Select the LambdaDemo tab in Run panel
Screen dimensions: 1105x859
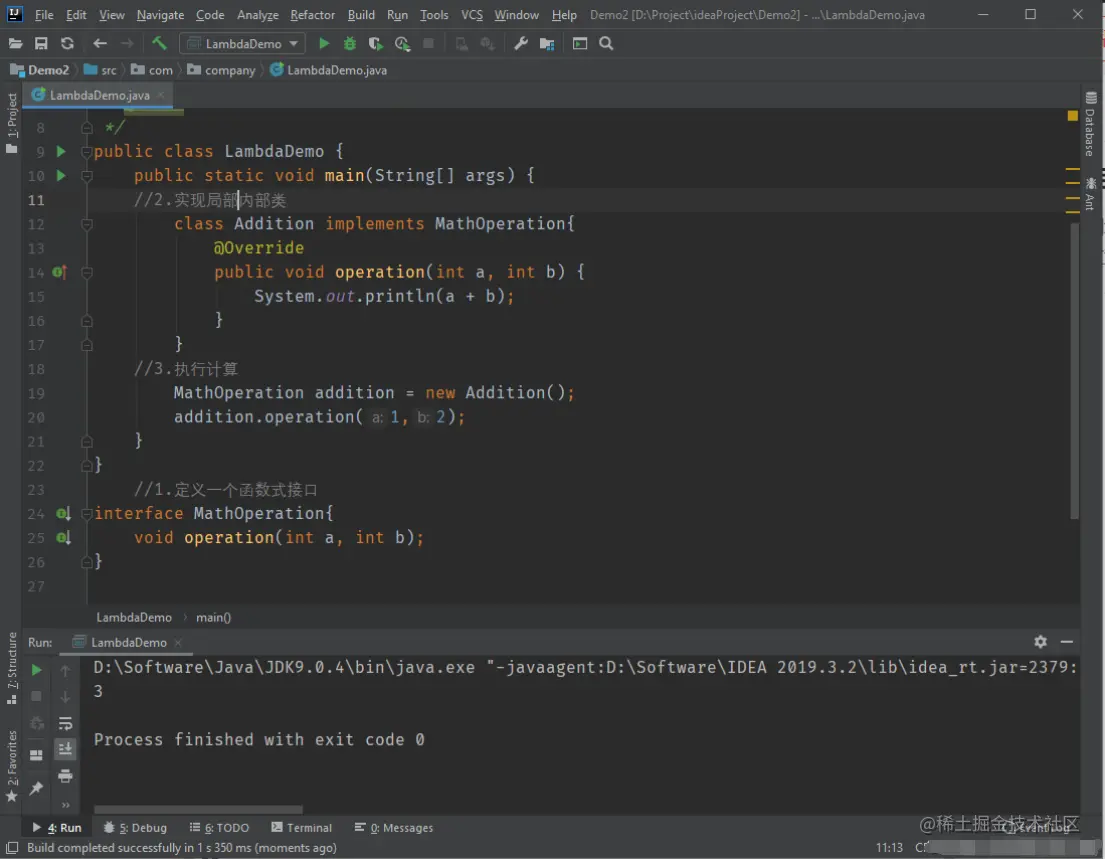(128, 643)
